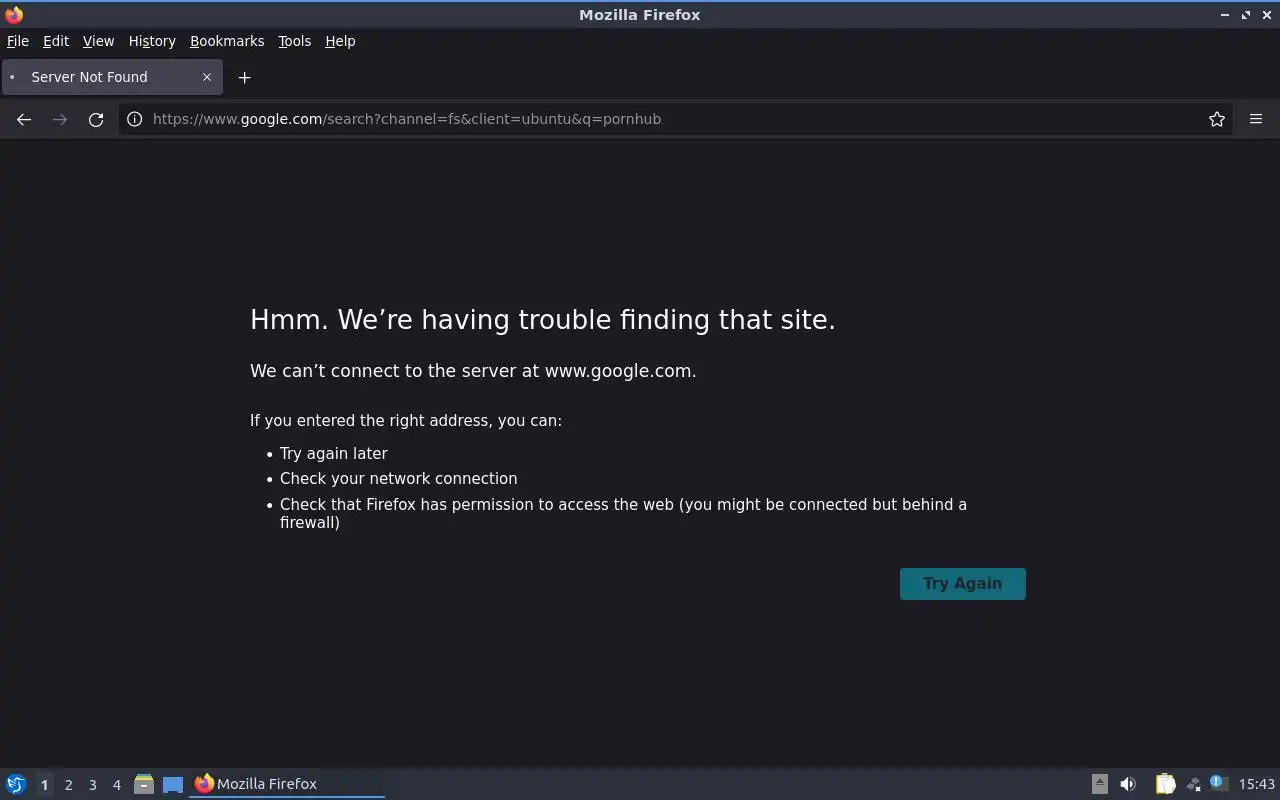This screenshot has height=800, width=1280.
Task: Open the file manager from taskbar
Action: [x=144, y=784]
